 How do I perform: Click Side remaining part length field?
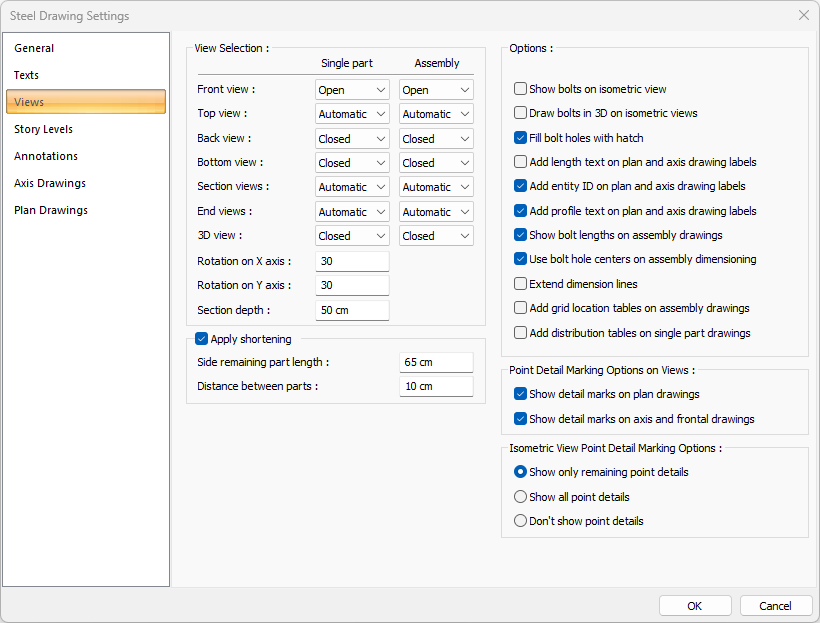click(x=435, y=362)
